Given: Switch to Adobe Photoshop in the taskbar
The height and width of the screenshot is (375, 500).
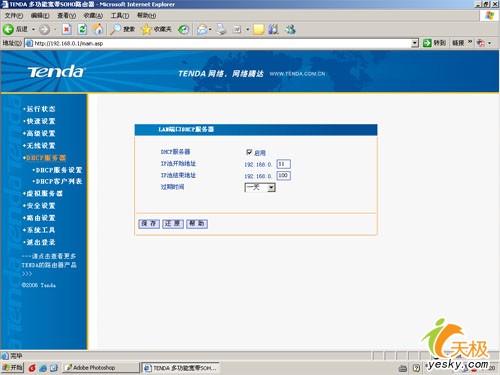Looking at the screenshot, I should (101, 367).
